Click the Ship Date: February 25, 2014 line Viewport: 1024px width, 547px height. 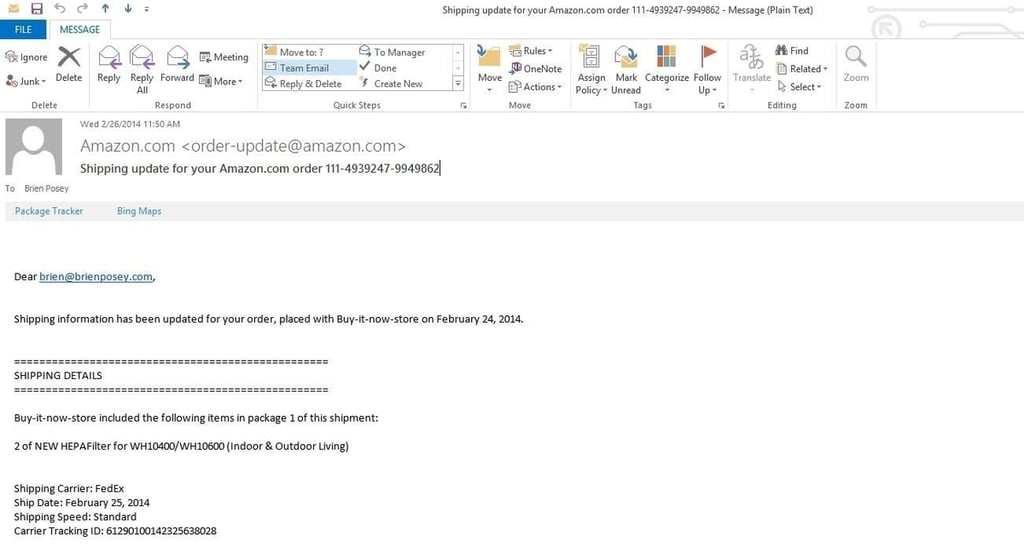click(82, 503)
